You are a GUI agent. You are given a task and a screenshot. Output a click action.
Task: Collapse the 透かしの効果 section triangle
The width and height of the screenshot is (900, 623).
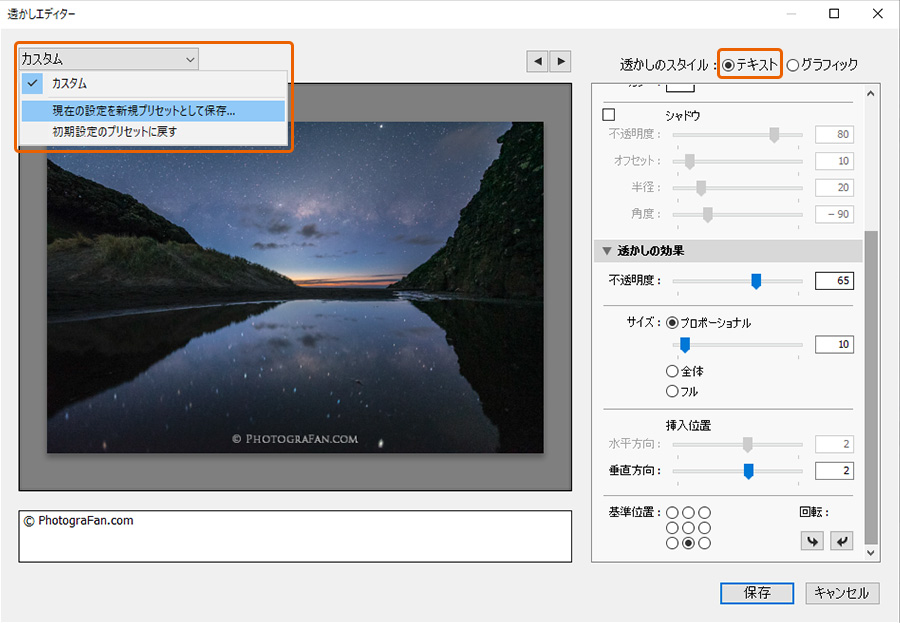point(607,251)
